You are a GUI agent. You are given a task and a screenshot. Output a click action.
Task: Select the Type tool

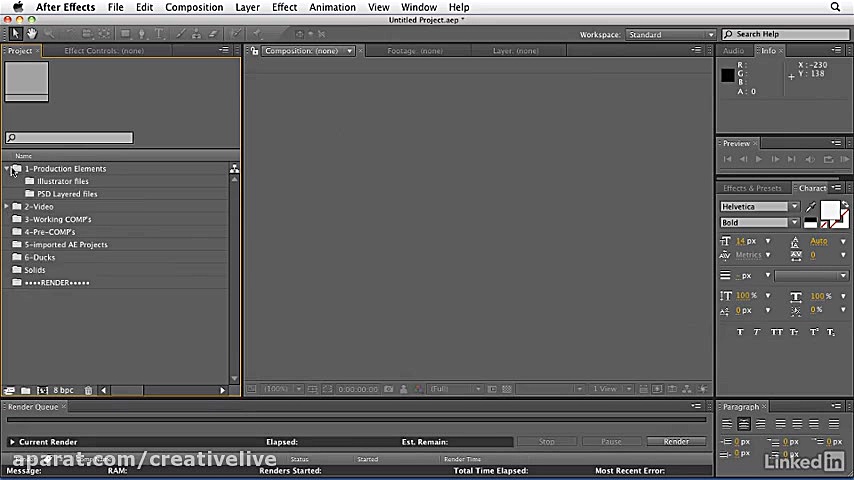click(159, 34)
